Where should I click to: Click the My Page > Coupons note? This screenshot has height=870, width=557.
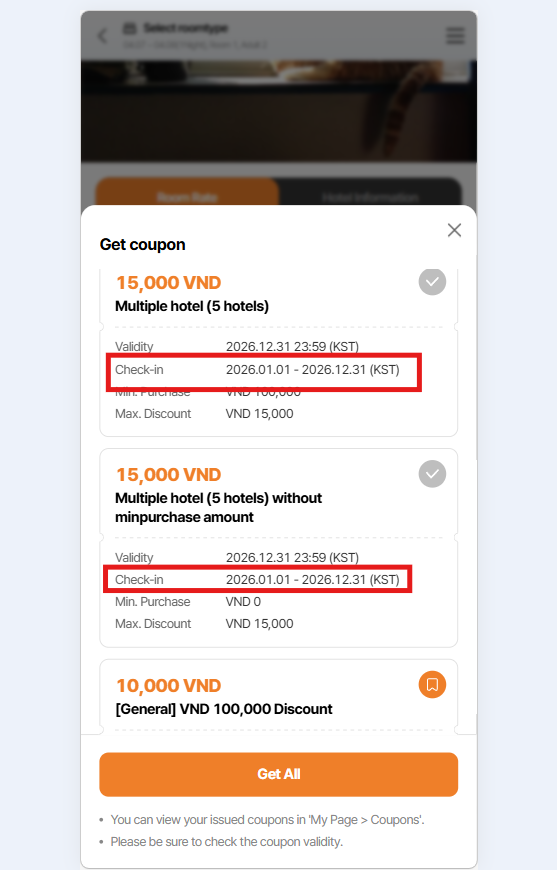pos(267,820)
